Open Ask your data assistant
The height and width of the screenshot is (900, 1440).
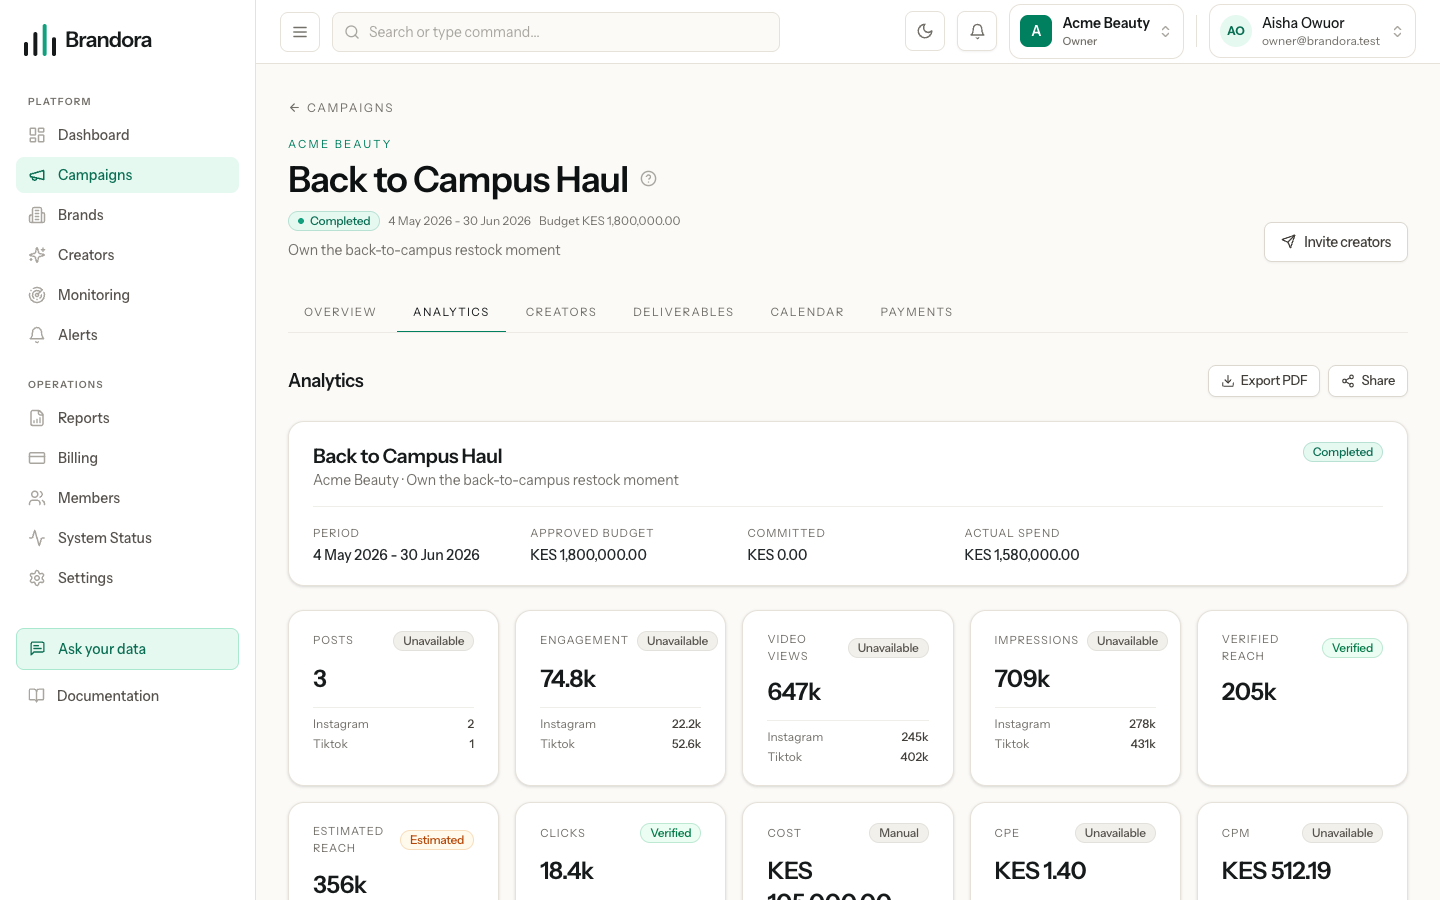coord(128,649)
